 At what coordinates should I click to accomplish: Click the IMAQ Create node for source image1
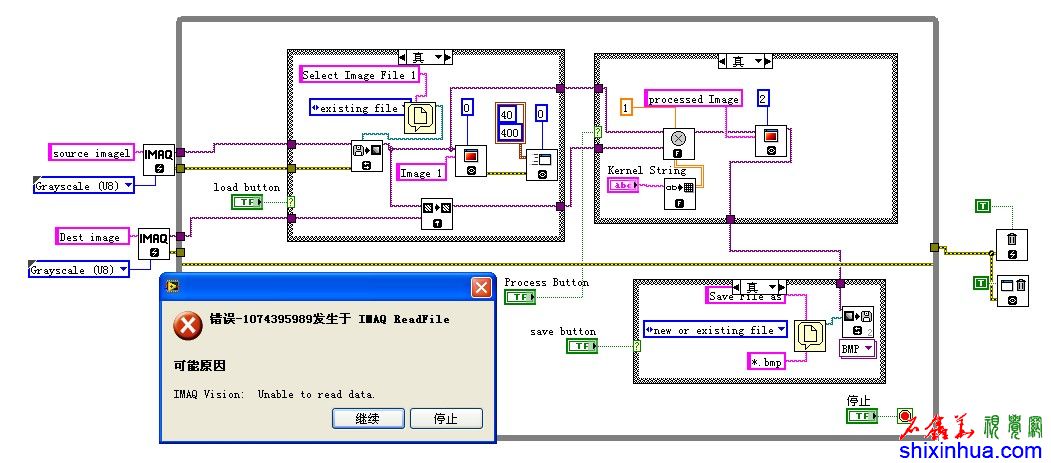tap(157, 157)
